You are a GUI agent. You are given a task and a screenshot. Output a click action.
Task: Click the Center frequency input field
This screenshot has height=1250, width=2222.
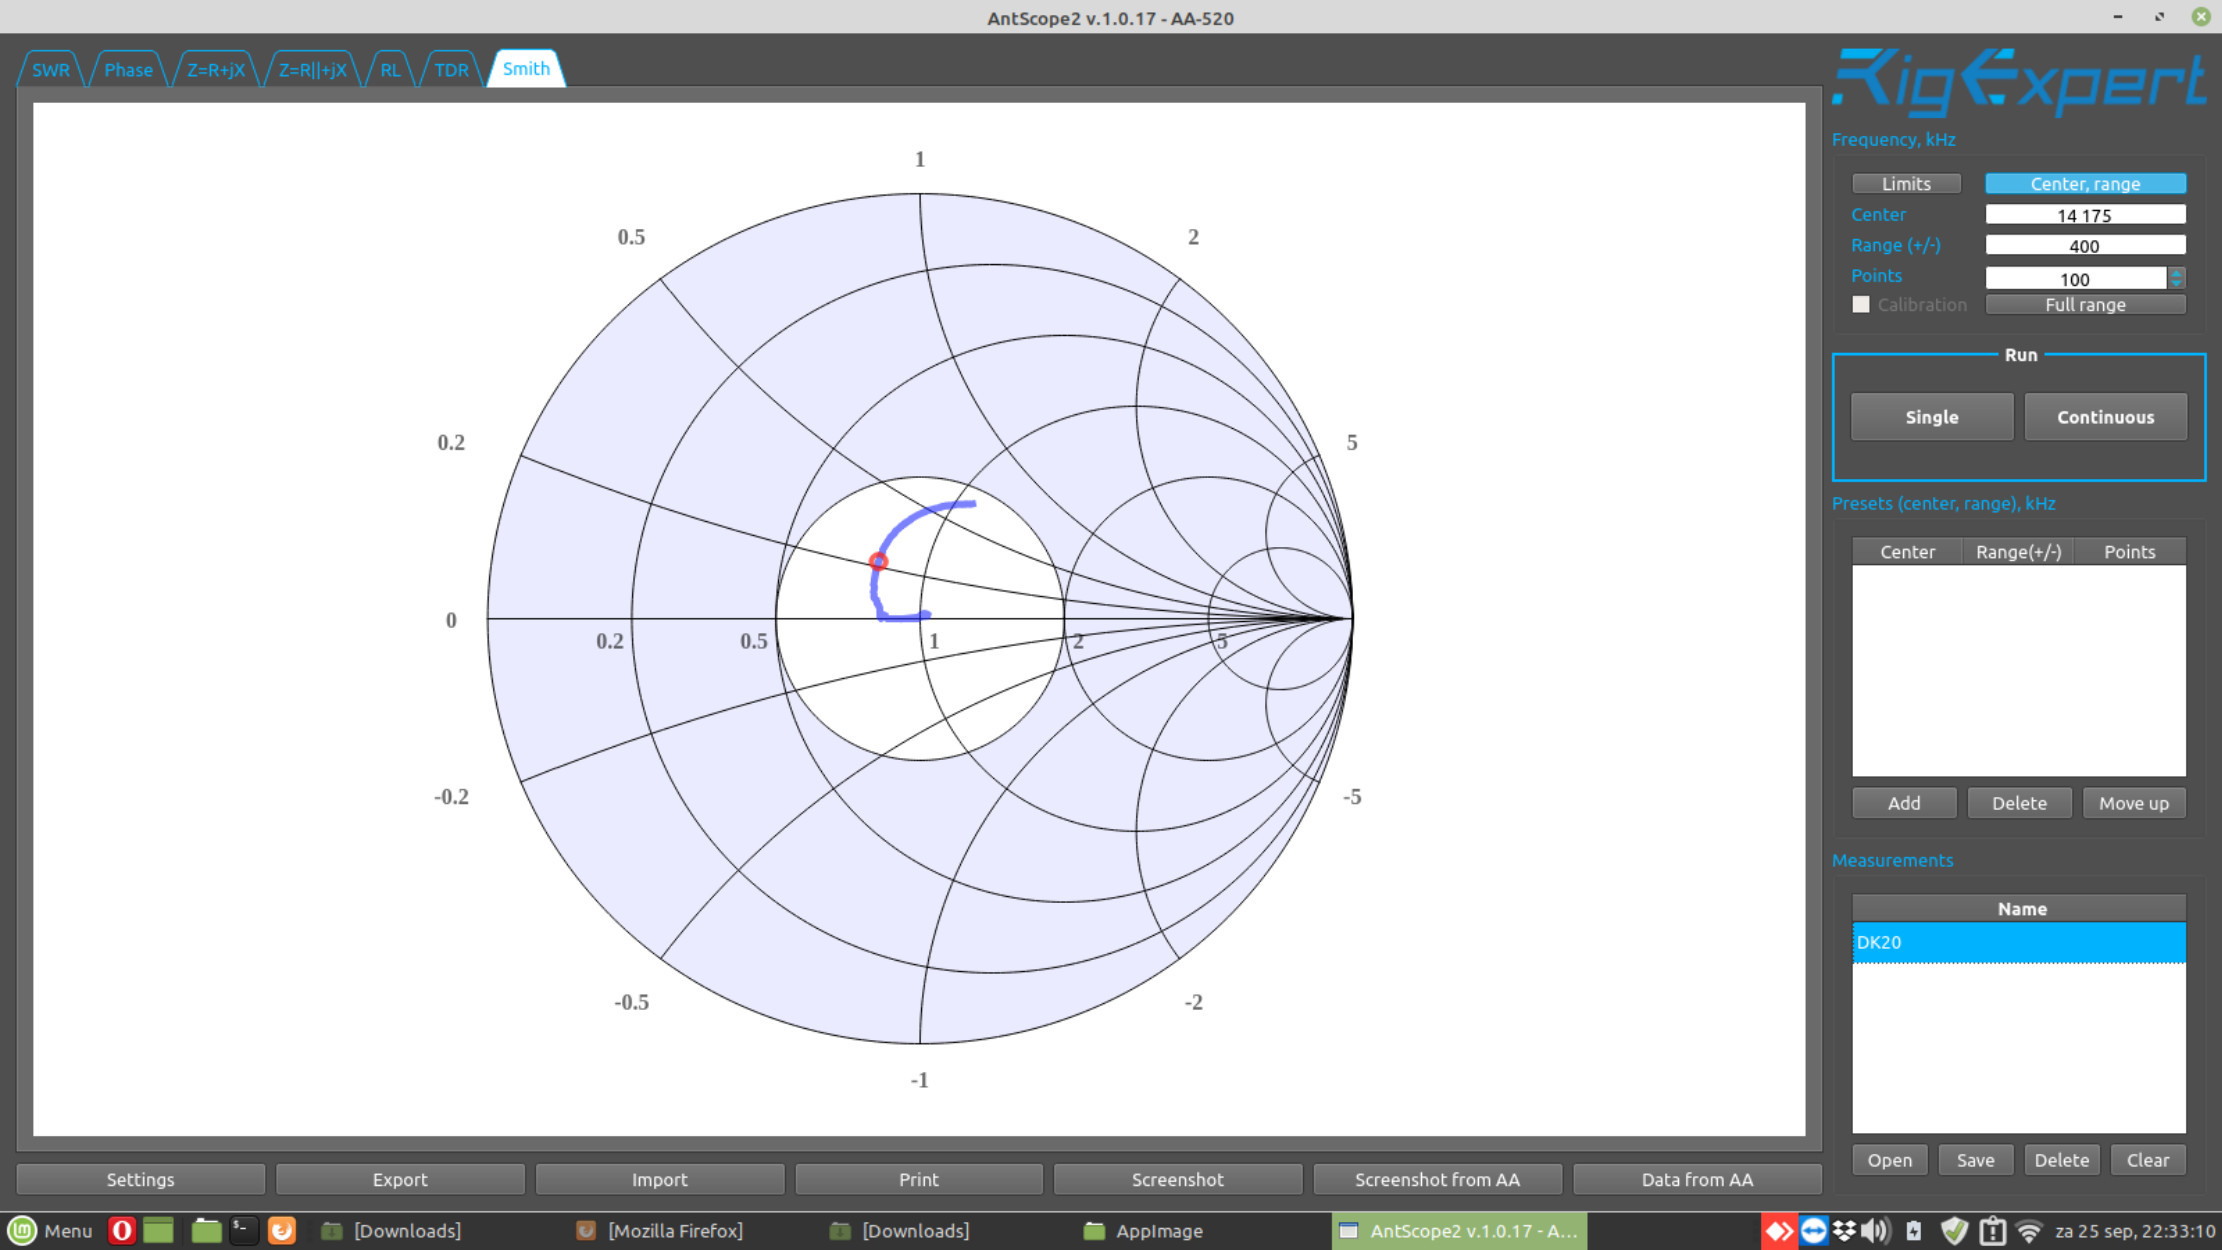coord(2084,215)
